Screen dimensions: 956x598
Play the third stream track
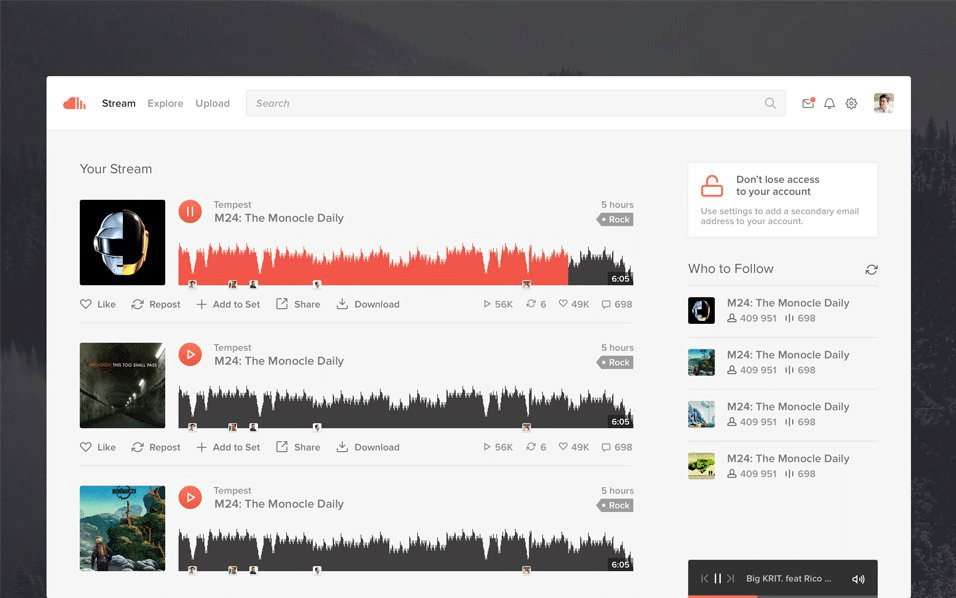point(190,497)
